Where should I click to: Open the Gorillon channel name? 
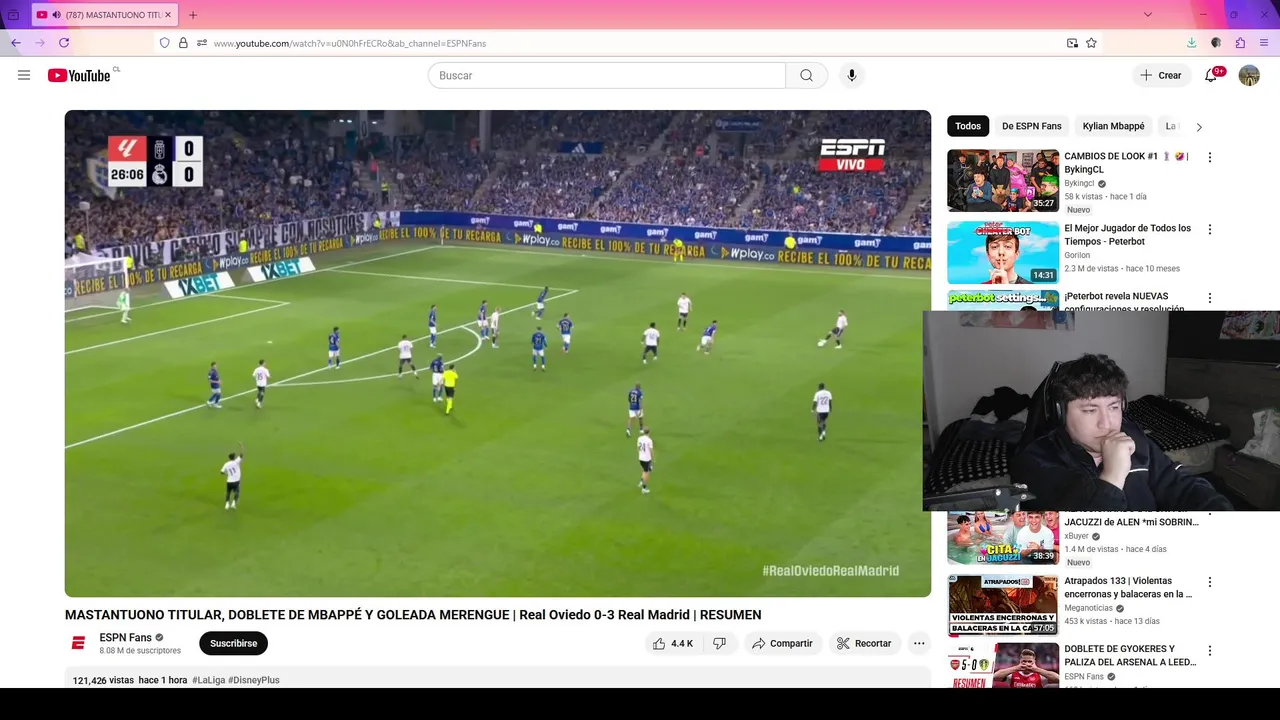1077,255
